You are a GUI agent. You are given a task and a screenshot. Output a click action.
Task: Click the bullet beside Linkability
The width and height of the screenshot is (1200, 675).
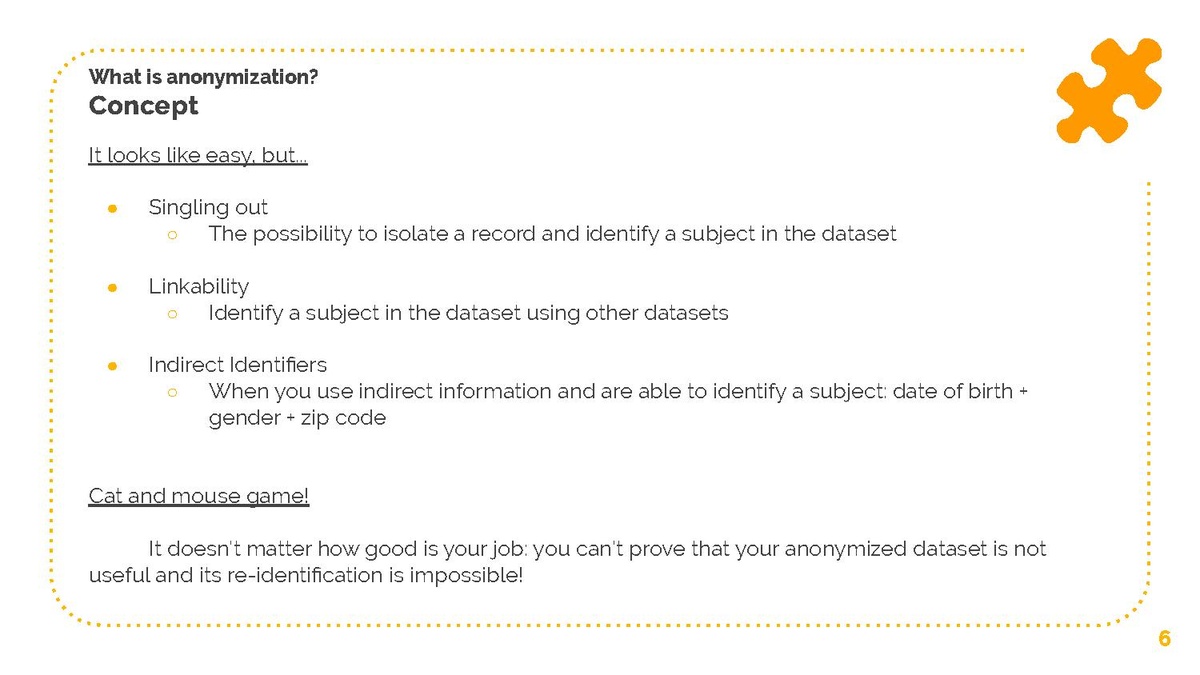(113, 287)
